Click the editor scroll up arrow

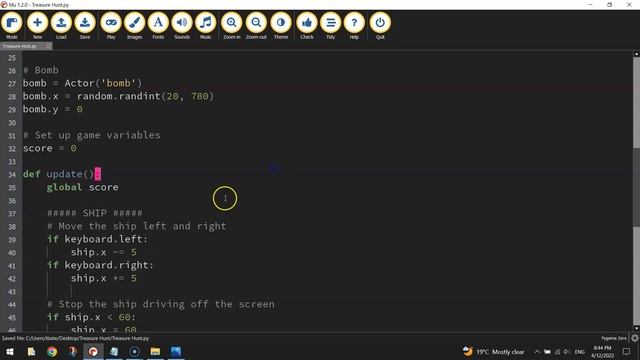pos(636,54)
